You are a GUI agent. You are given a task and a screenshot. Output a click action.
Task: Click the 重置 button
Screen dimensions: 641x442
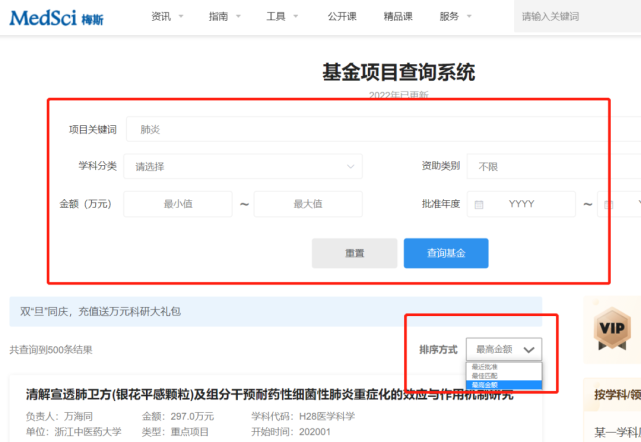354,253
